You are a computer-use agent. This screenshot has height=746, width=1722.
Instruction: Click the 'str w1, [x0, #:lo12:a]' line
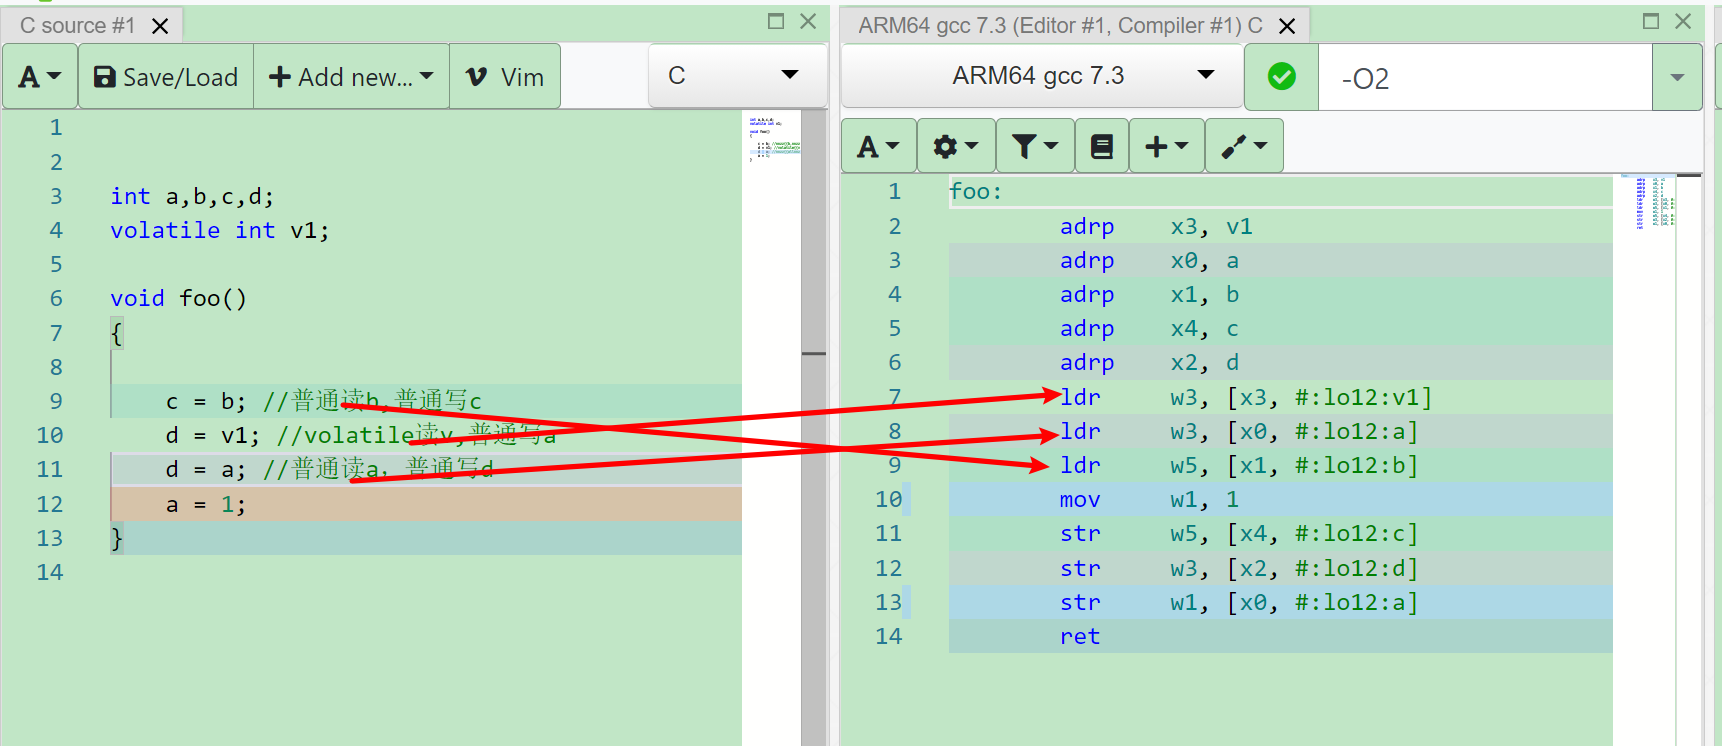click(x=1239, y=602)
